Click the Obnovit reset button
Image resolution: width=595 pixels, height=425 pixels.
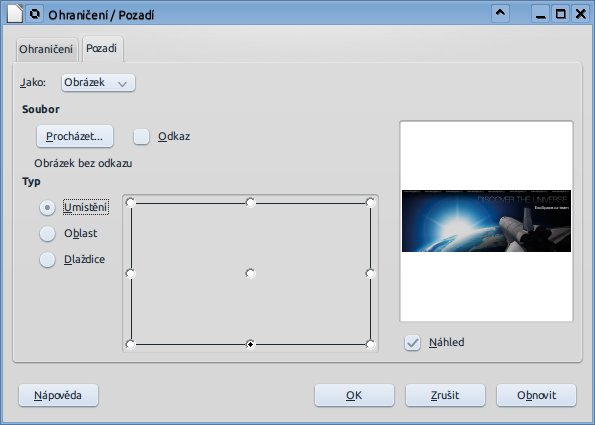coord(536,395)
